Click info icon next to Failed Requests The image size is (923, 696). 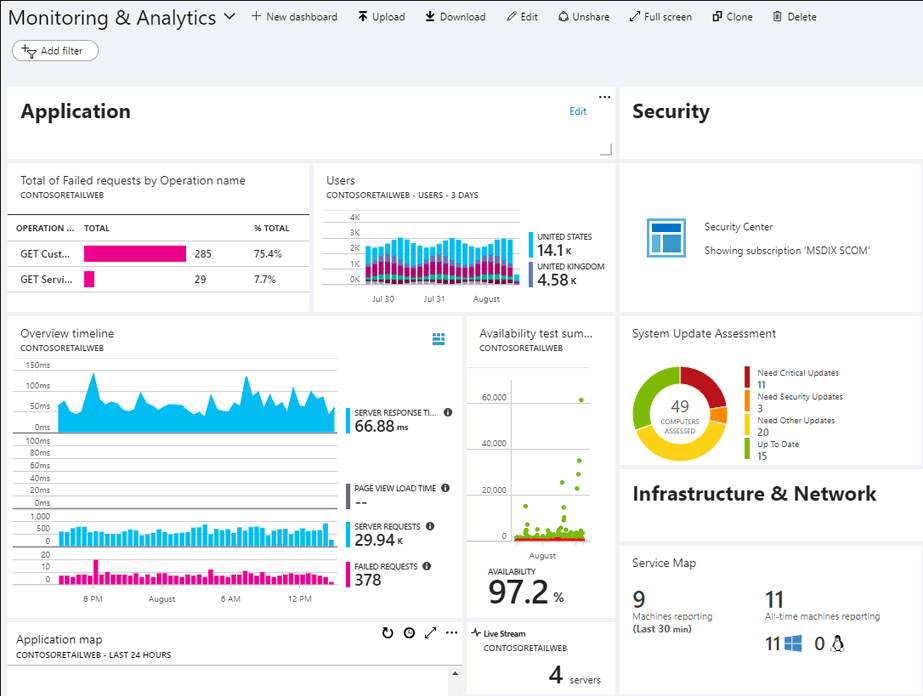(x=427, y=566)
